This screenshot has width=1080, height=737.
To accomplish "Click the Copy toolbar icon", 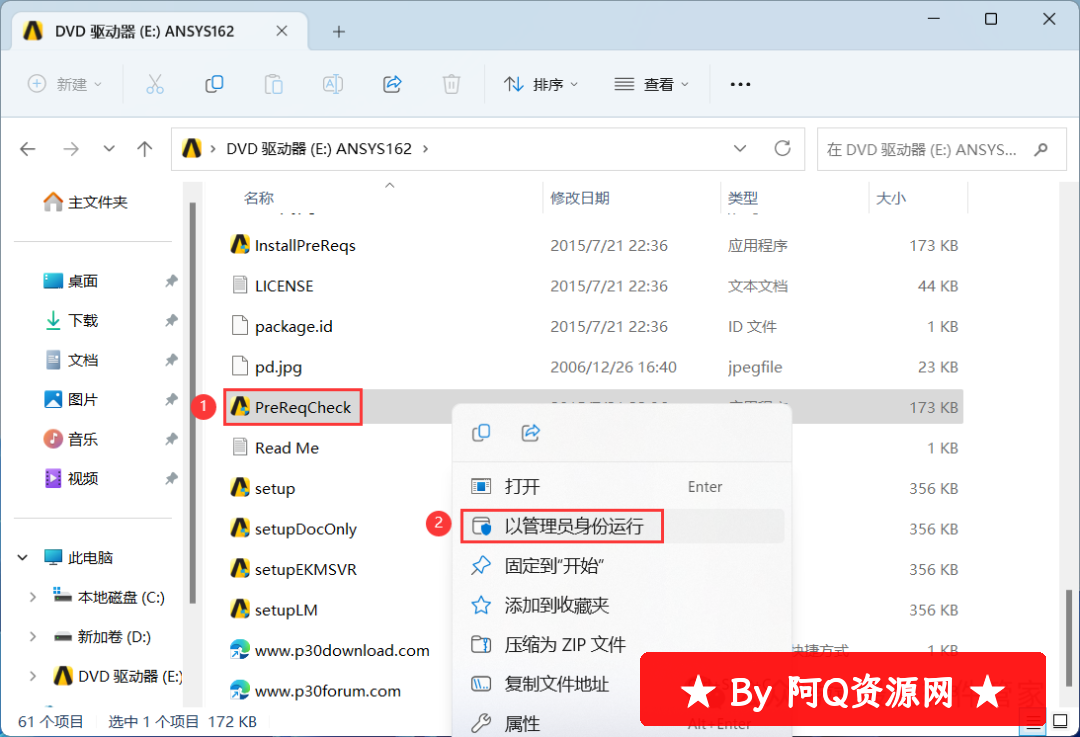I will pyautogui.click(x=214, y=84).
